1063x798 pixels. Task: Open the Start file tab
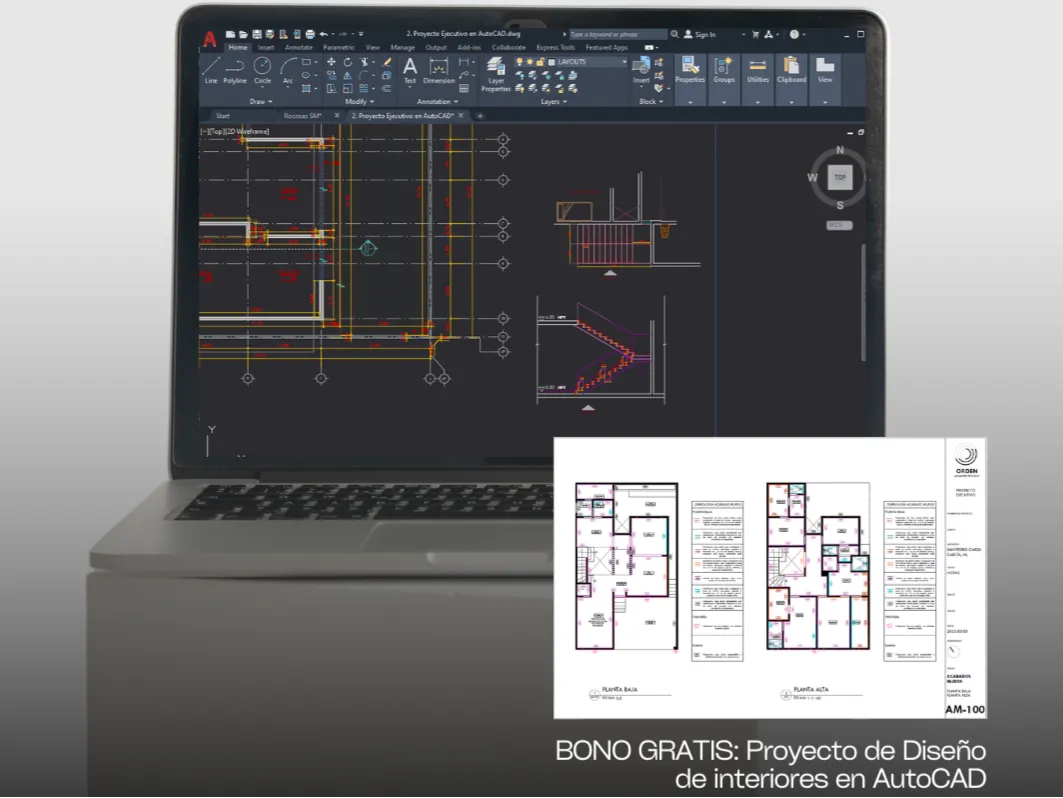pyautogui.click(x=222, y=116)
